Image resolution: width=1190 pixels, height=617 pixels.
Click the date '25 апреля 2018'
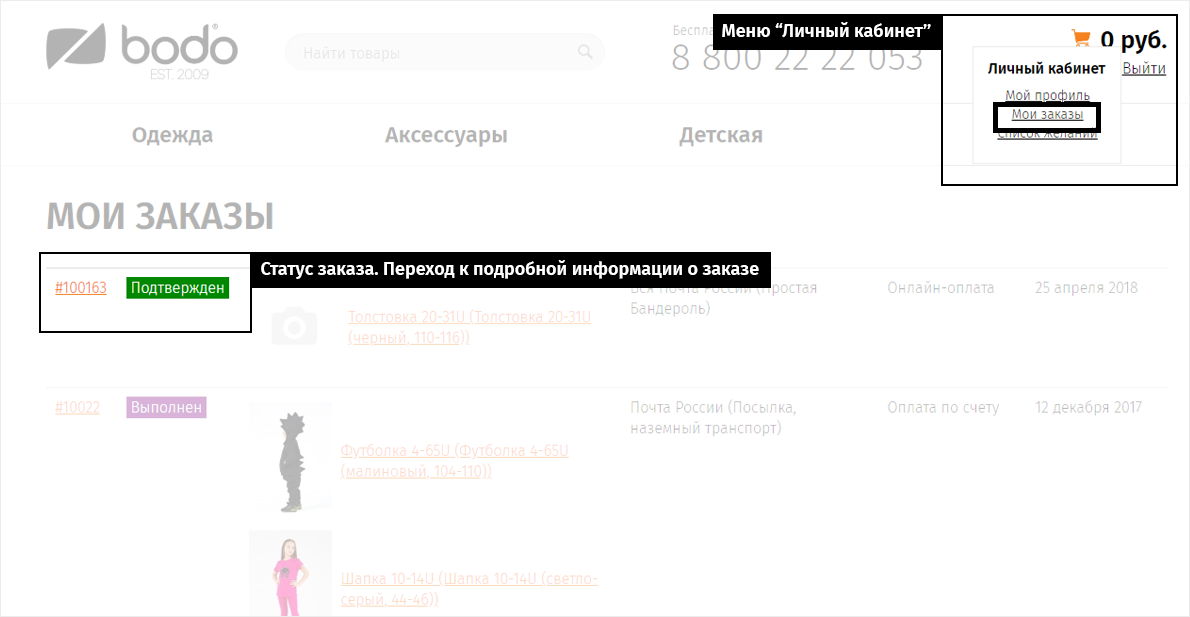(1086, 288)
